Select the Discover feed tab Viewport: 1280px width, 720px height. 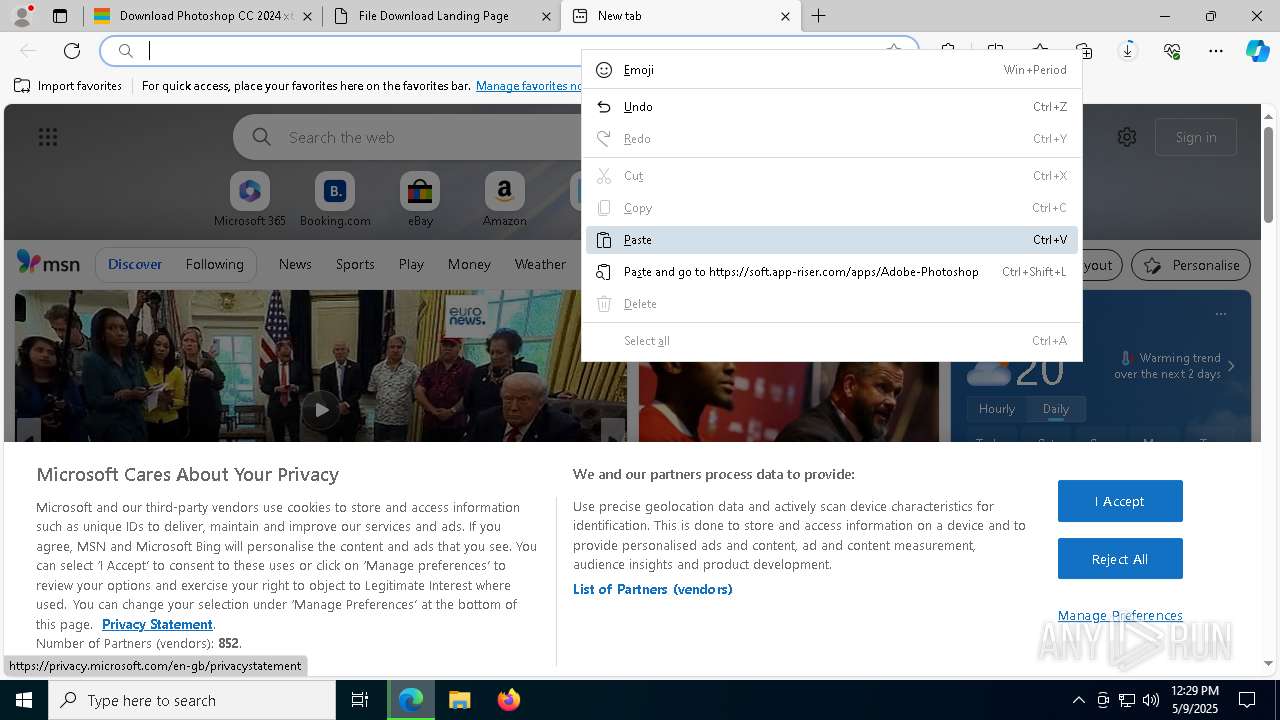tap(135, 264)
